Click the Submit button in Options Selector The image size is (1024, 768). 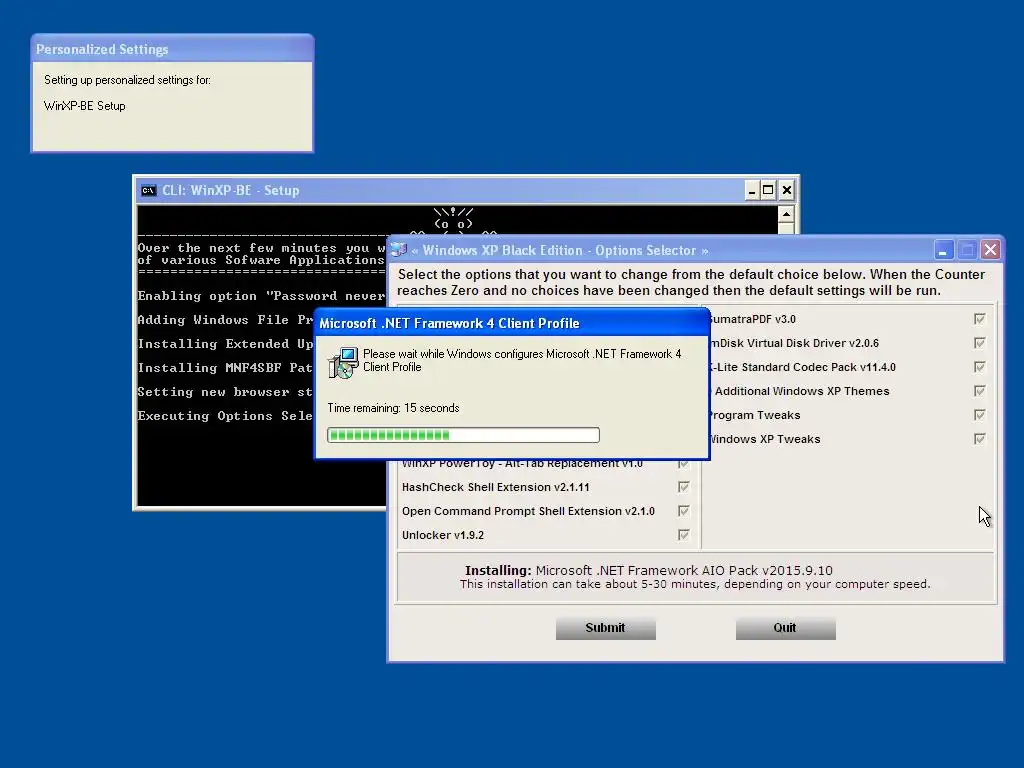point(605,628)
